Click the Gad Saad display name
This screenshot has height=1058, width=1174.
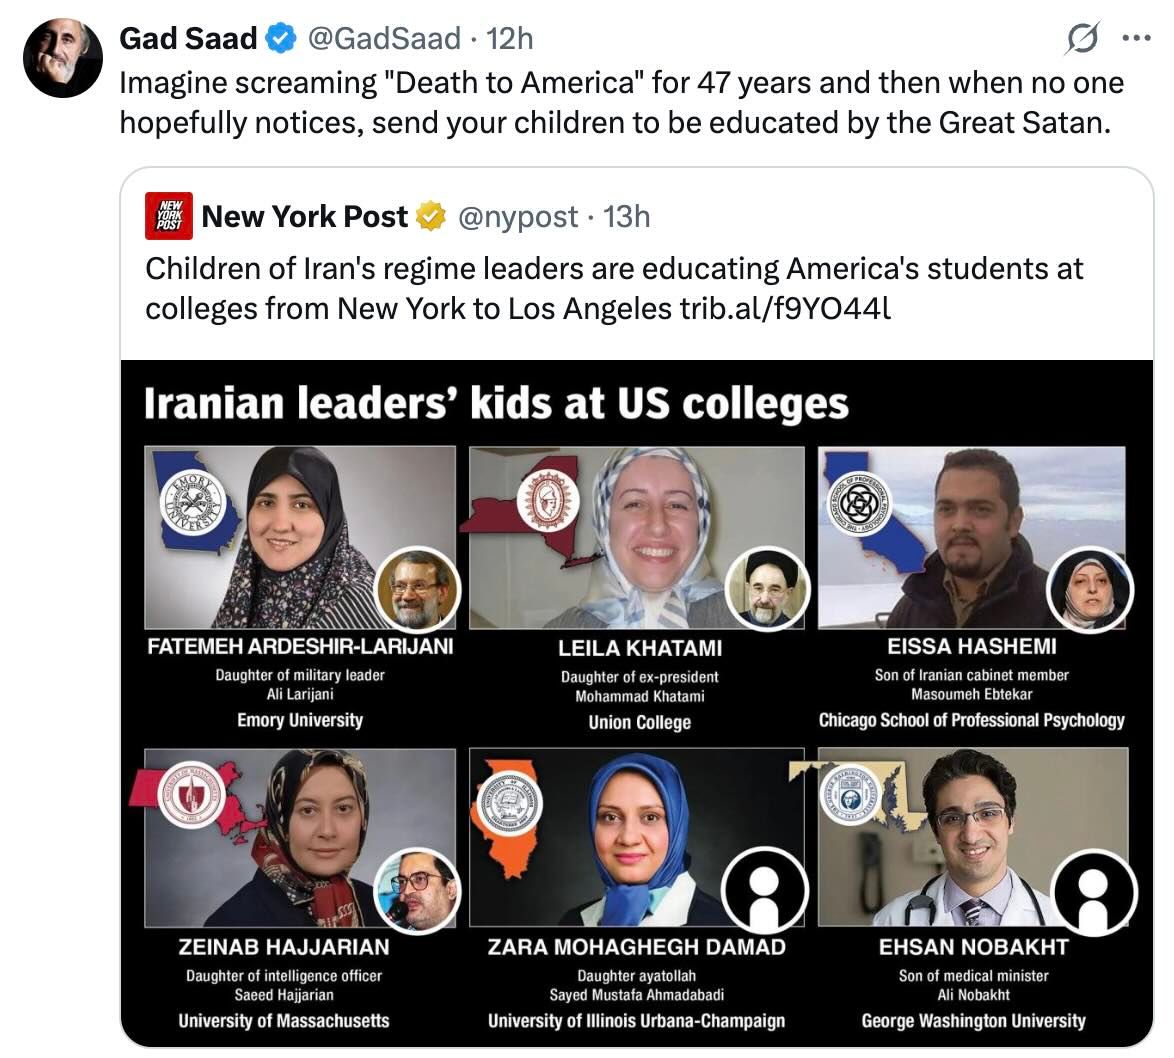188,38
